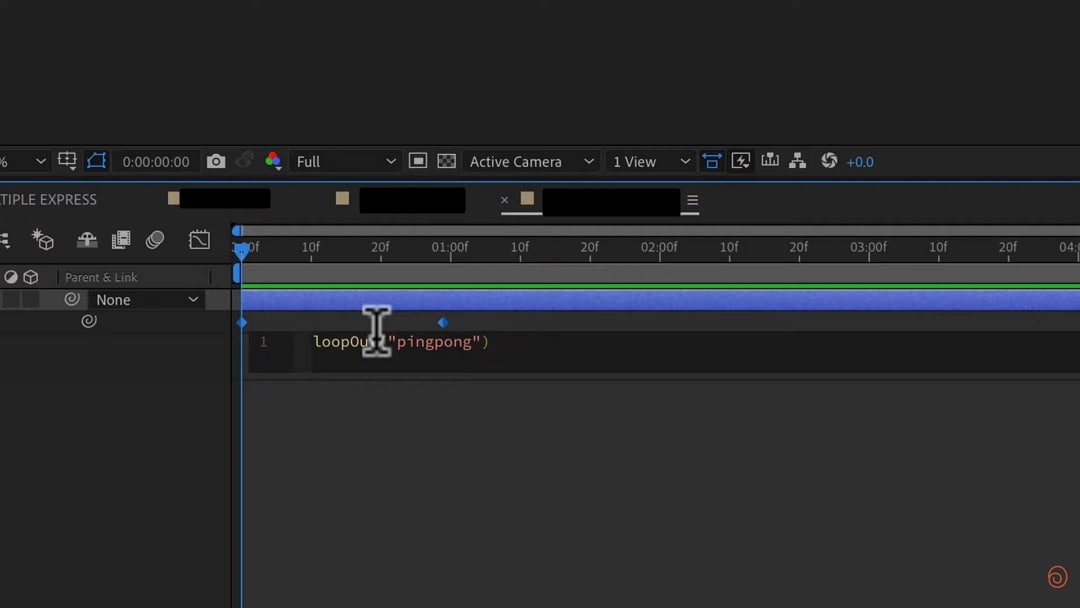Click expression line number 1
The height and width of the screenshot is (608, 1080).
263,342
